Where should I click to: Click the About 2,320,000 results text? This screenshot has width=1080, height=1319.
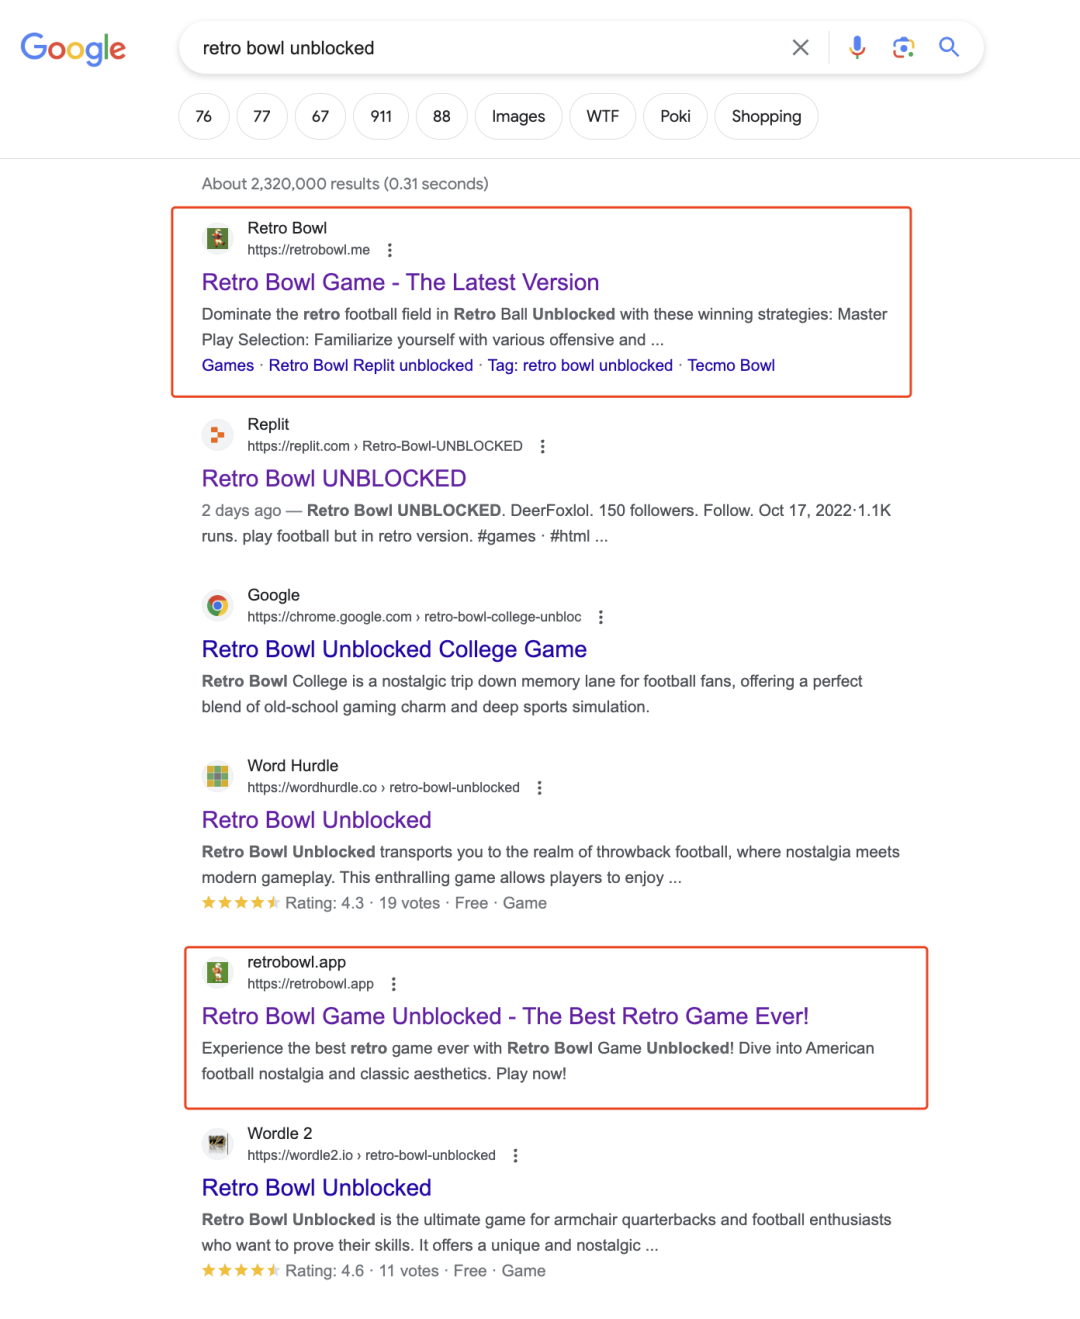[x=345, y=184]
